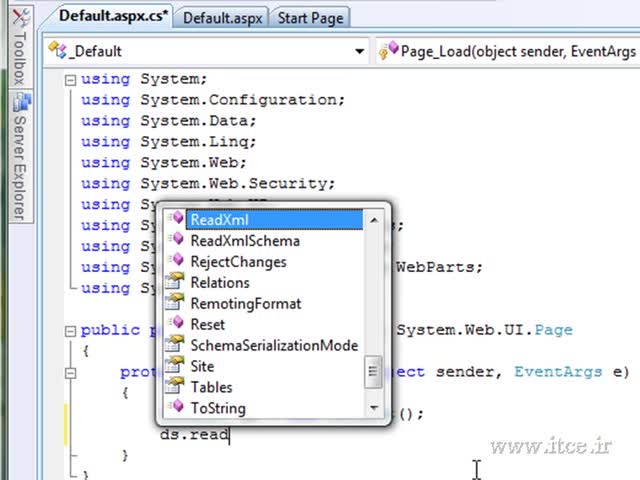Click the 'WebParts;' text in code
640x480 pixels.
click(440, 267)
